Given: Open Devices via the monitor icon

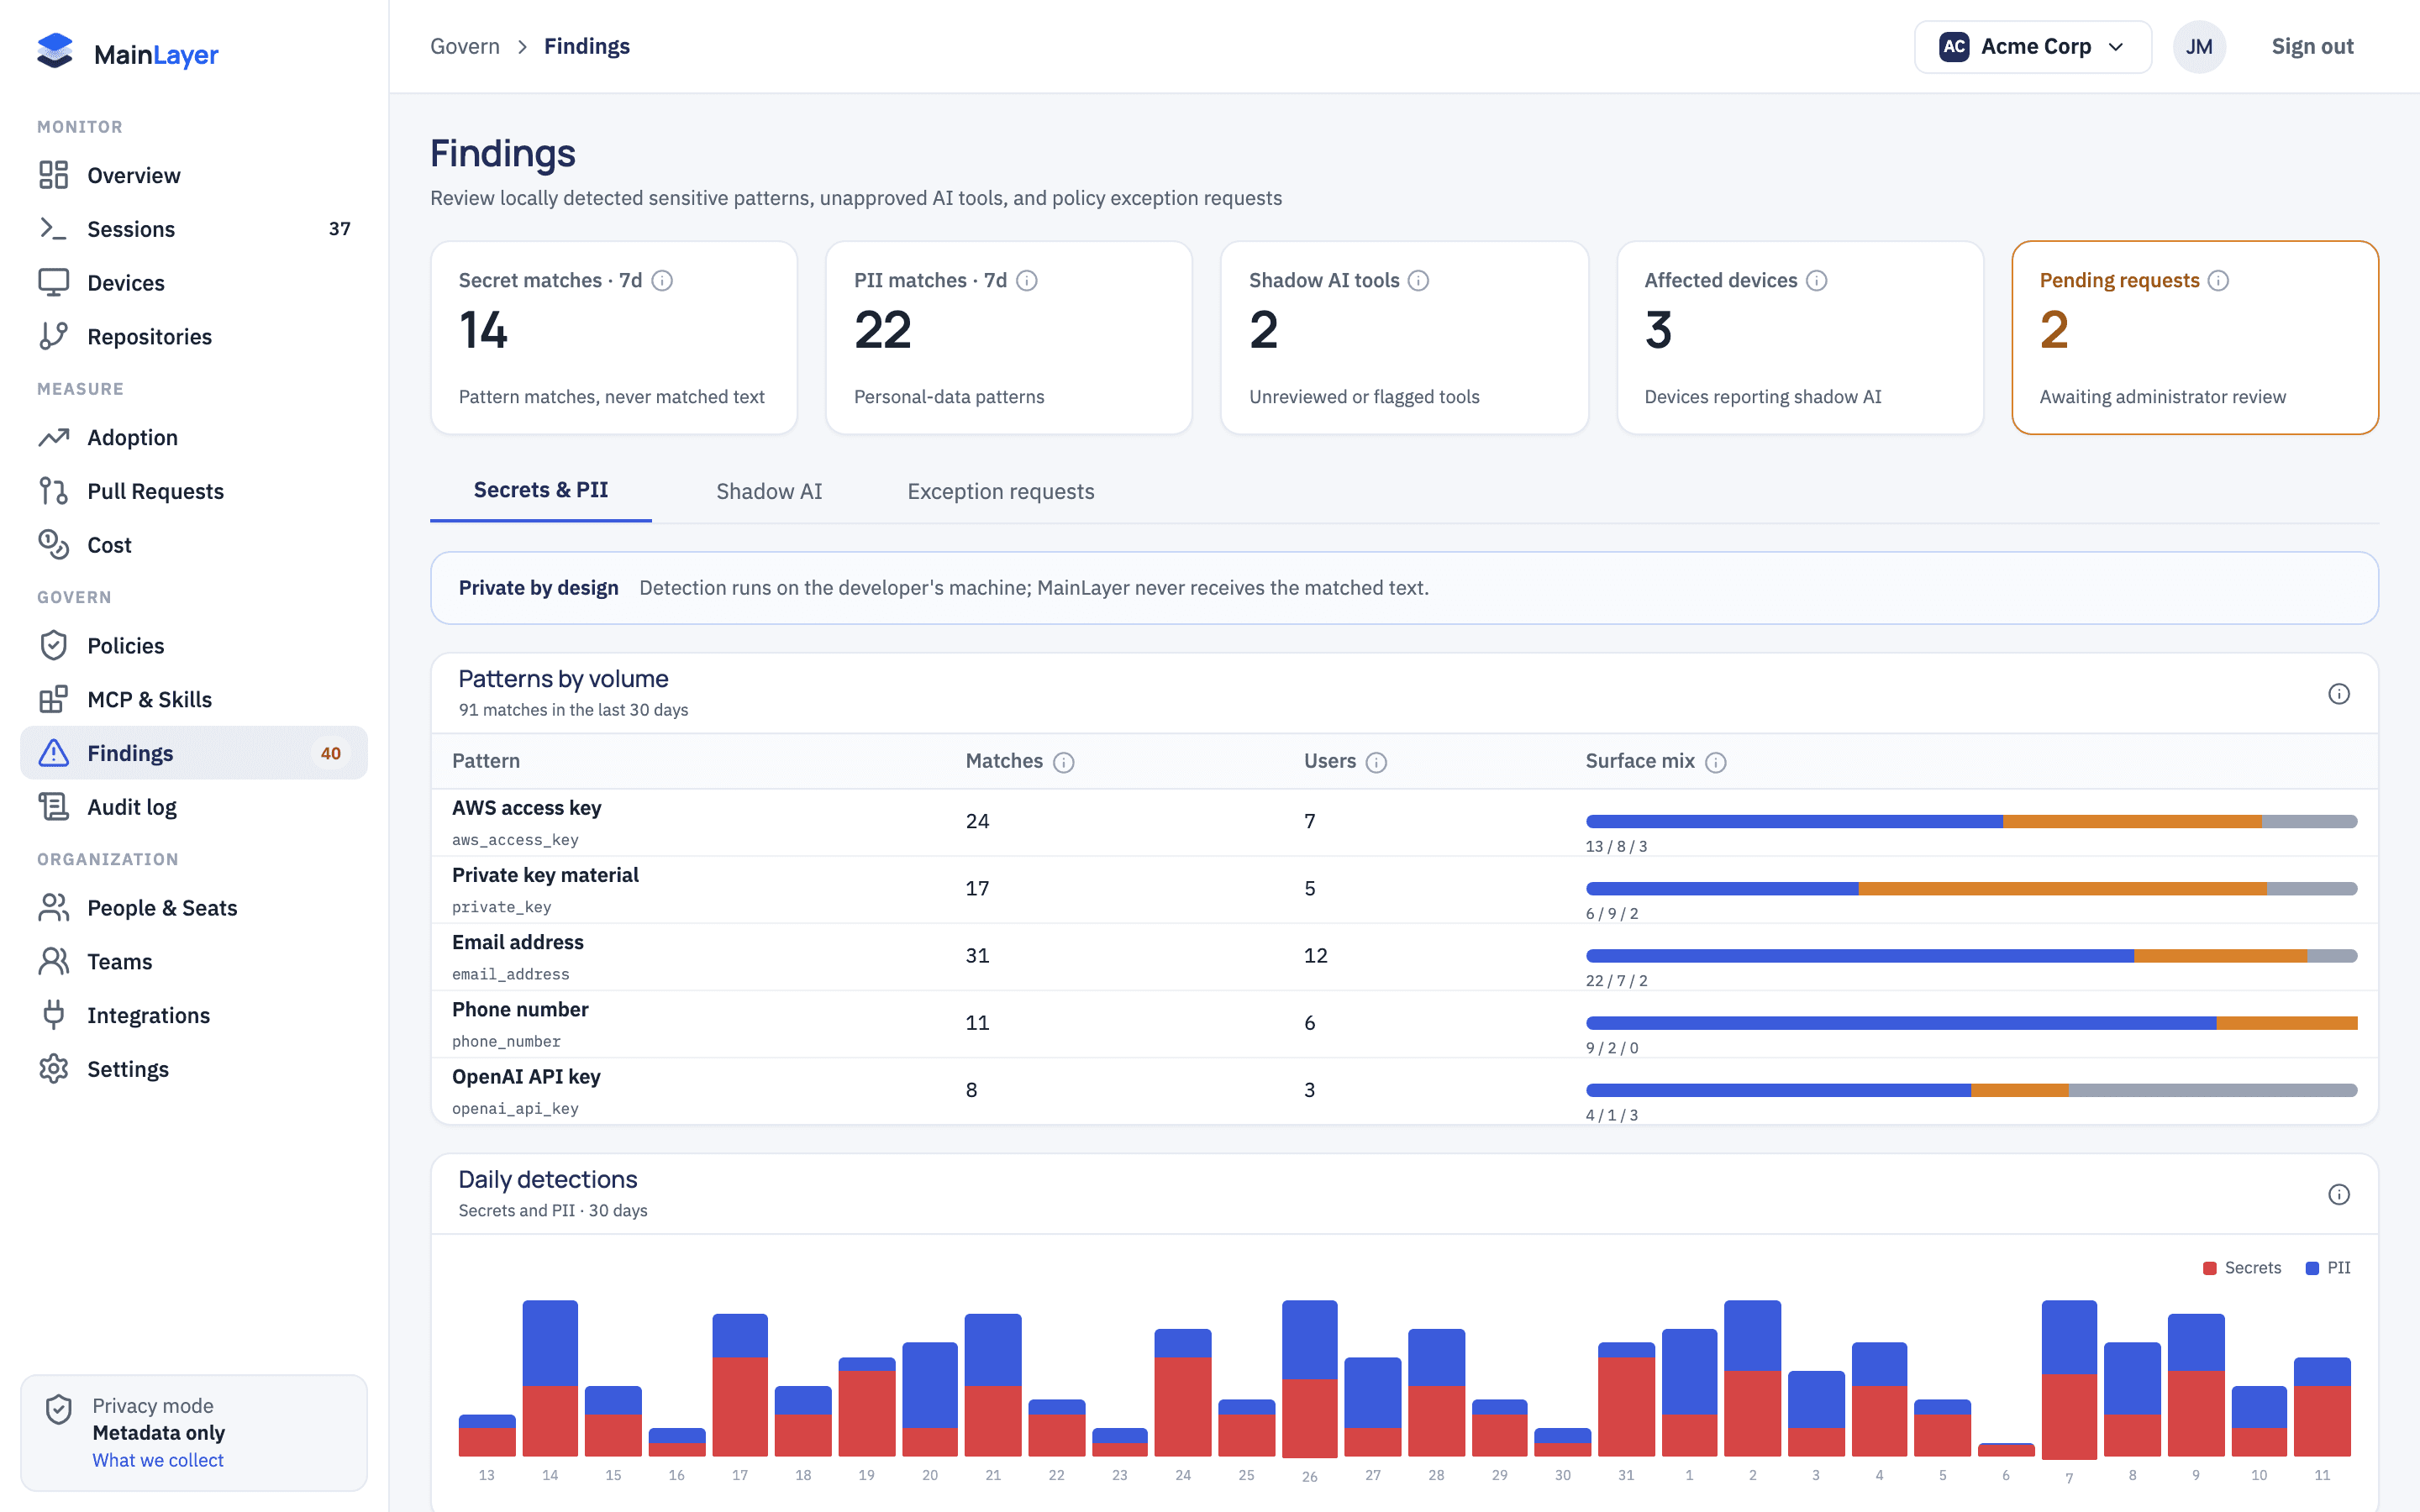Looking at the screenshot, I should pos(54,283).
